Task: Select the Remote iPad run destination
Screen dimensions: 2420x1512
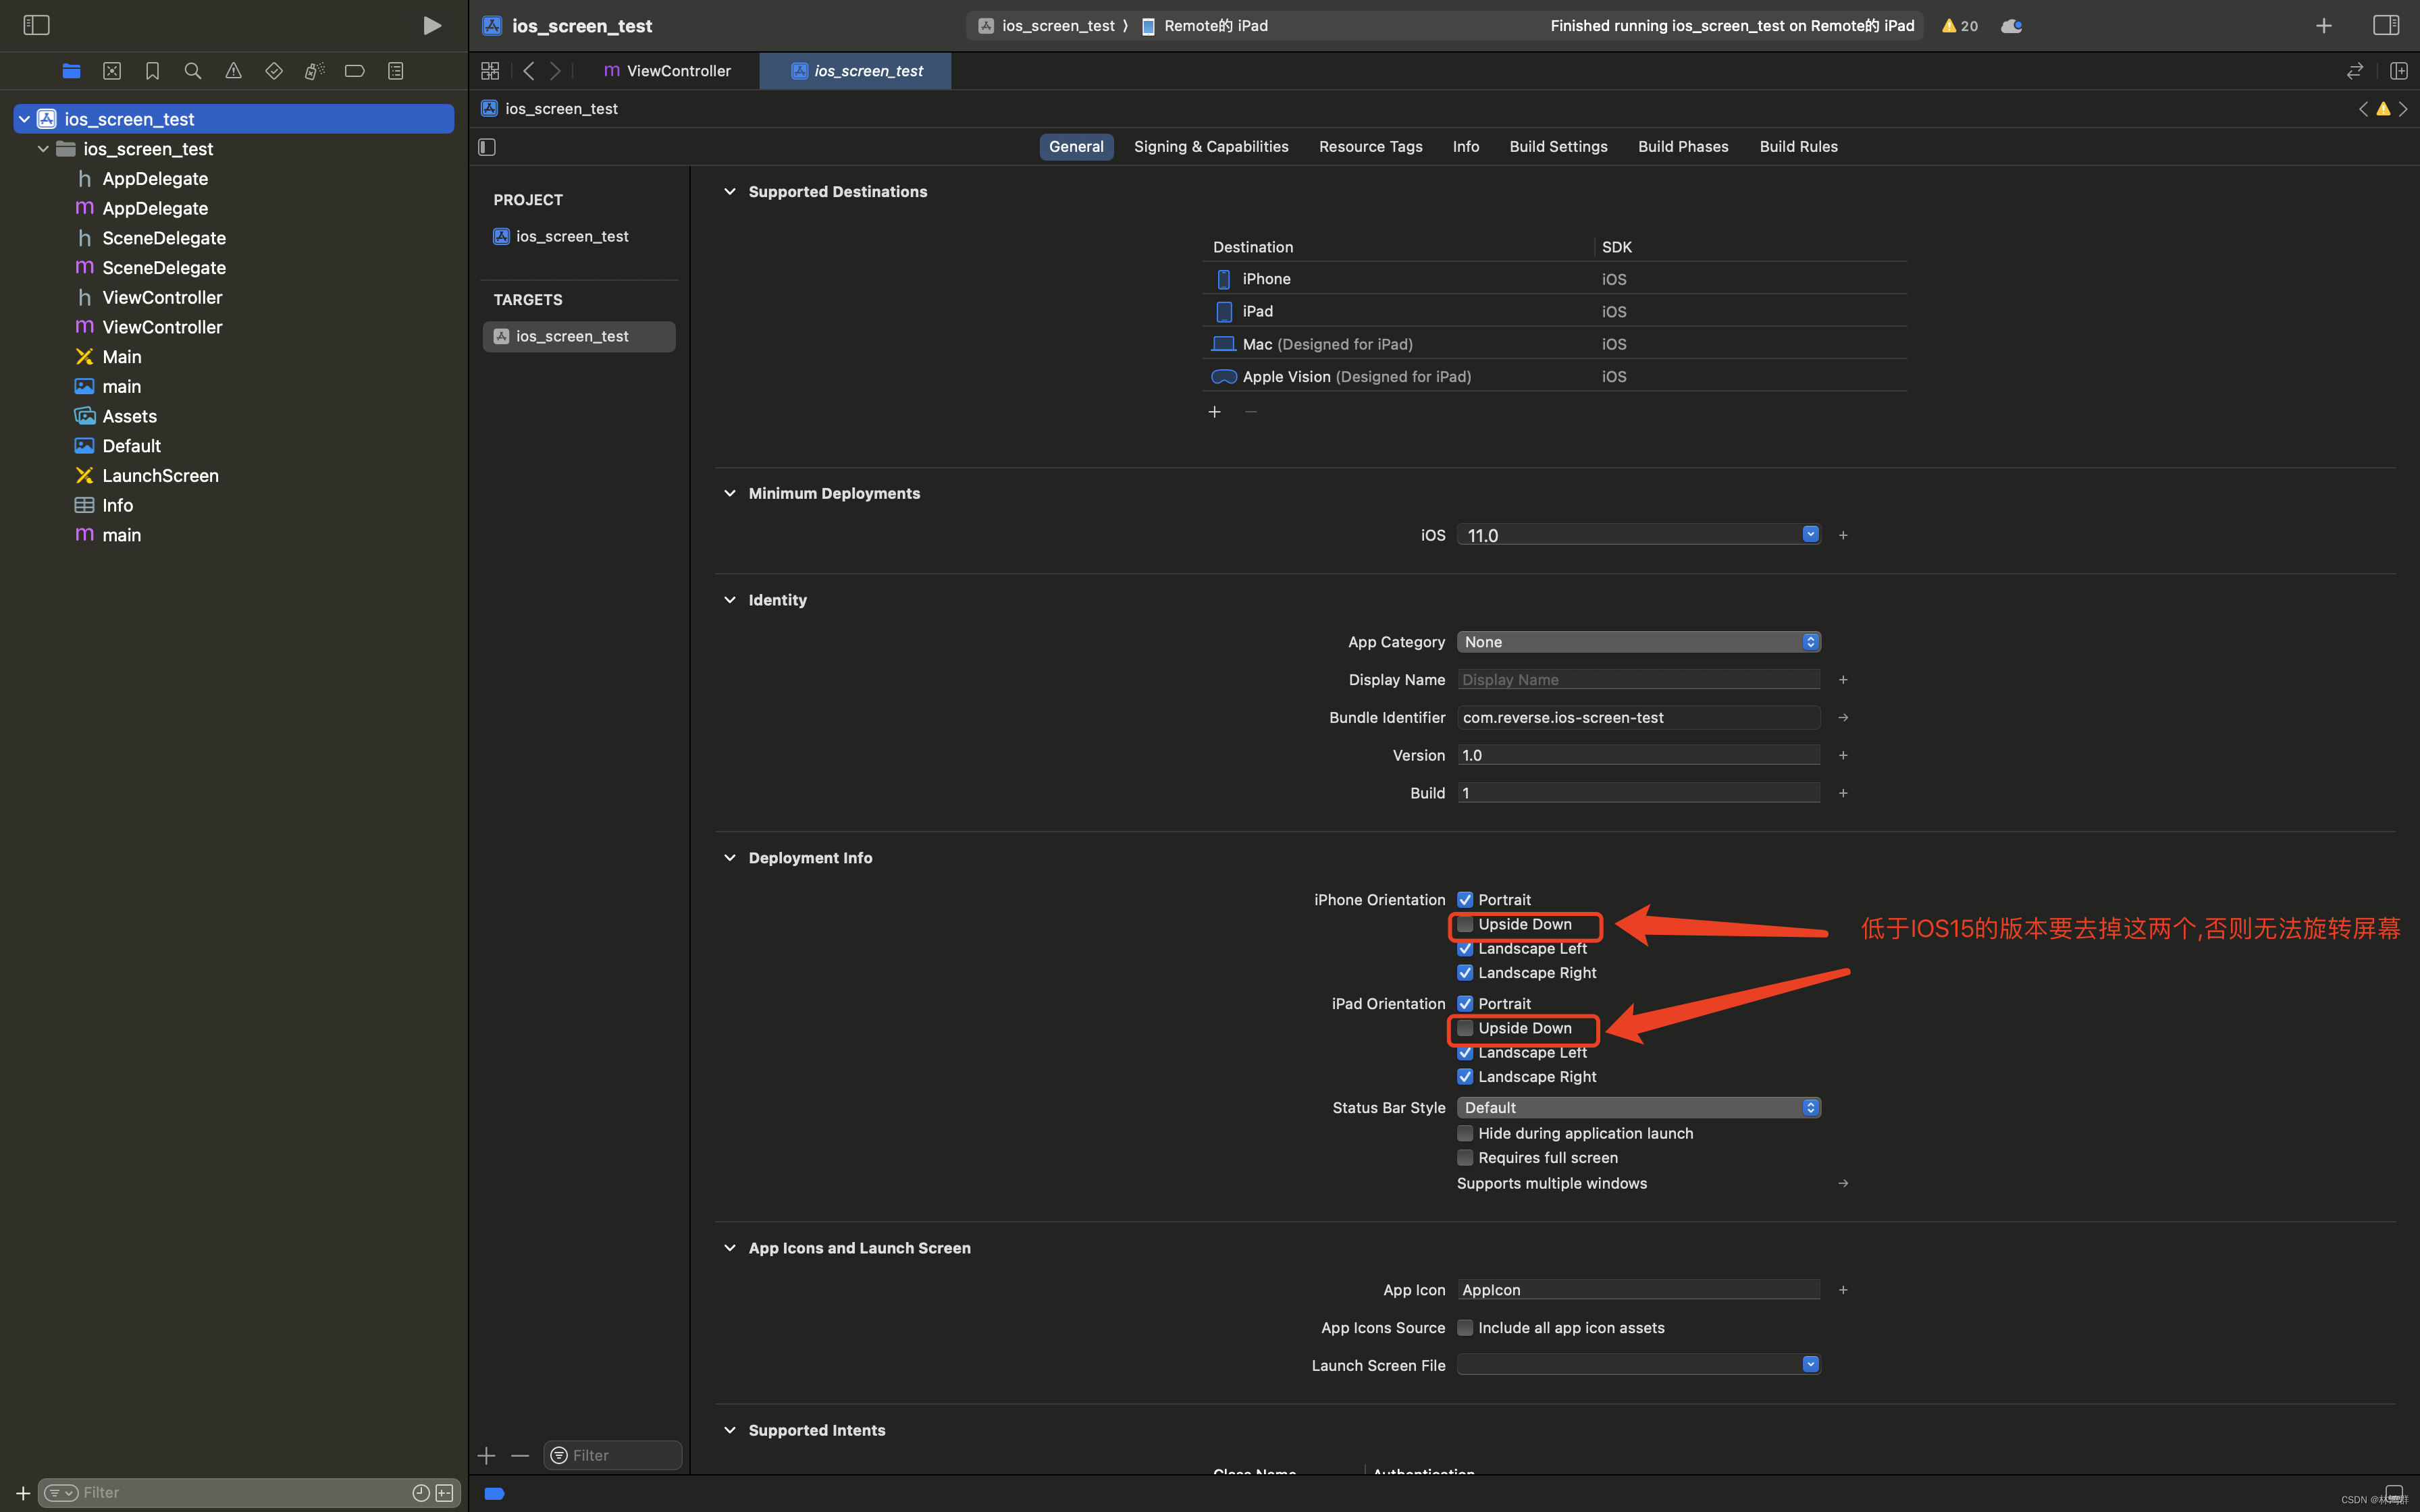Action: pos(1205,26)
